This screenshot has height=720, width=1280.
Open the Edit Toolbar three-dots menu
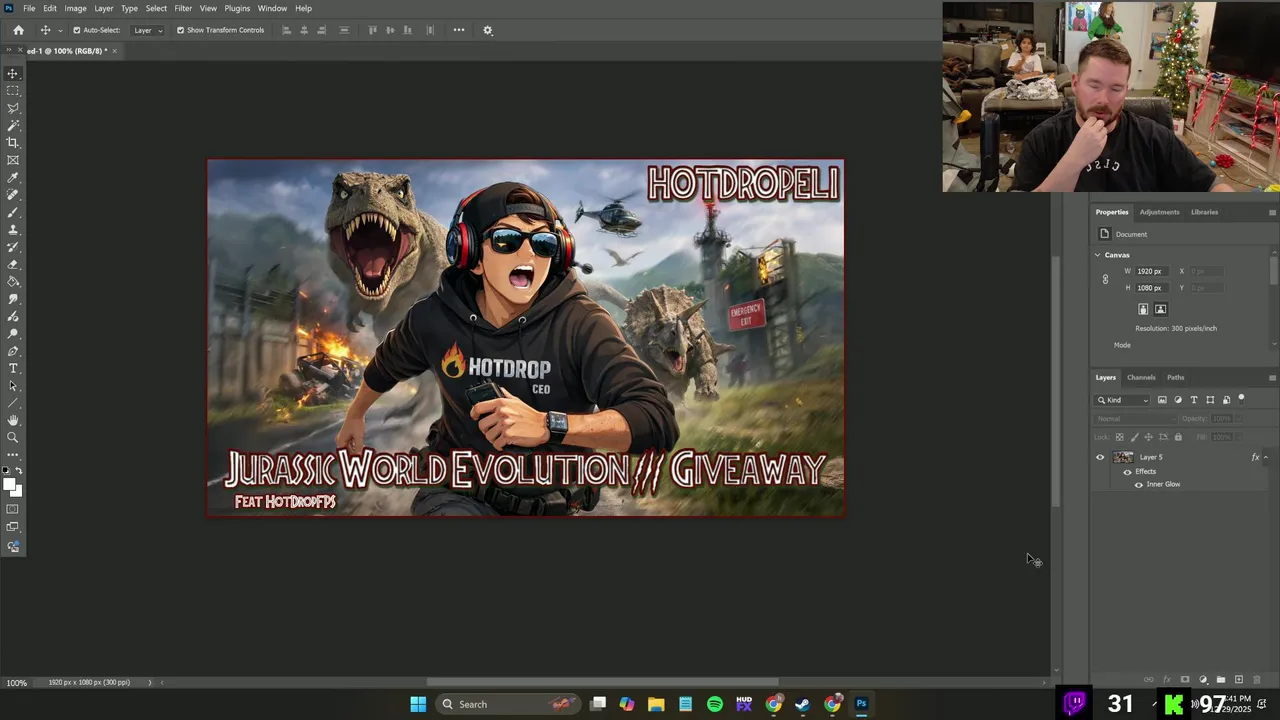click(x=13, y=455)
